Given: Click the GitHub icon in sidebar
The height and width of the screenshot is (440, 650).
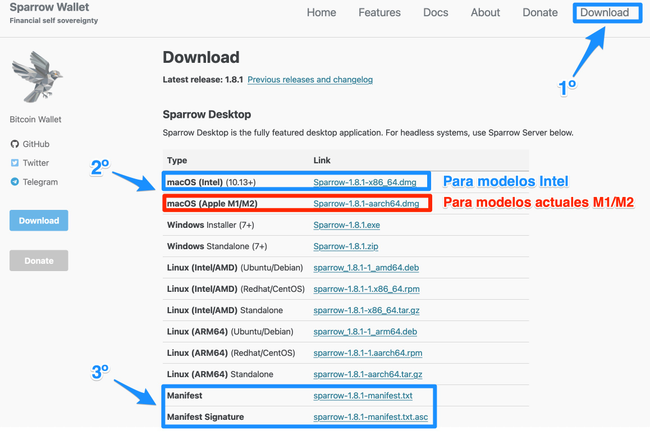Looking at the screenshot, I should (x=15, y=144).
